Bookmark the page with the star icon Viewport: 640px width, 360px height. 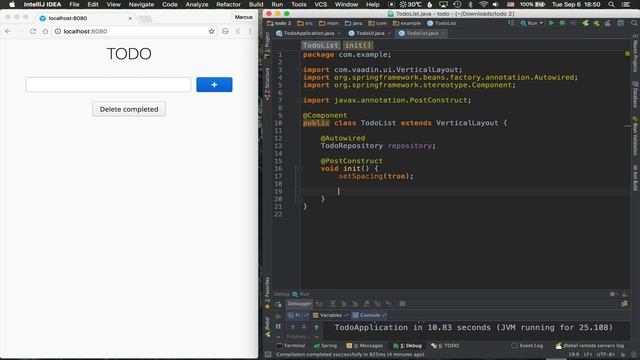point(211,31)
